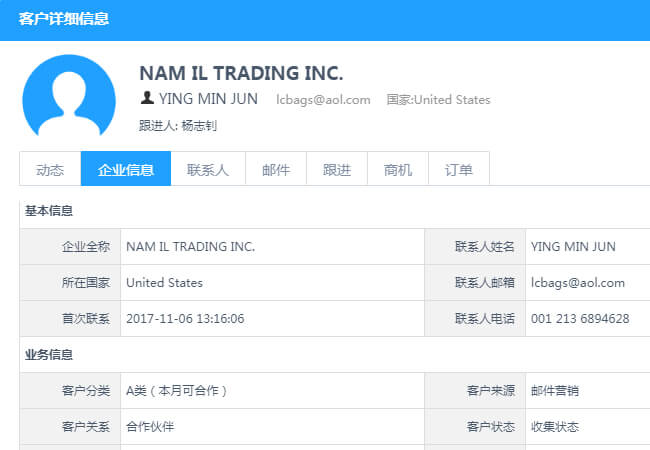Open the 动态 tab

coord(50,169)
